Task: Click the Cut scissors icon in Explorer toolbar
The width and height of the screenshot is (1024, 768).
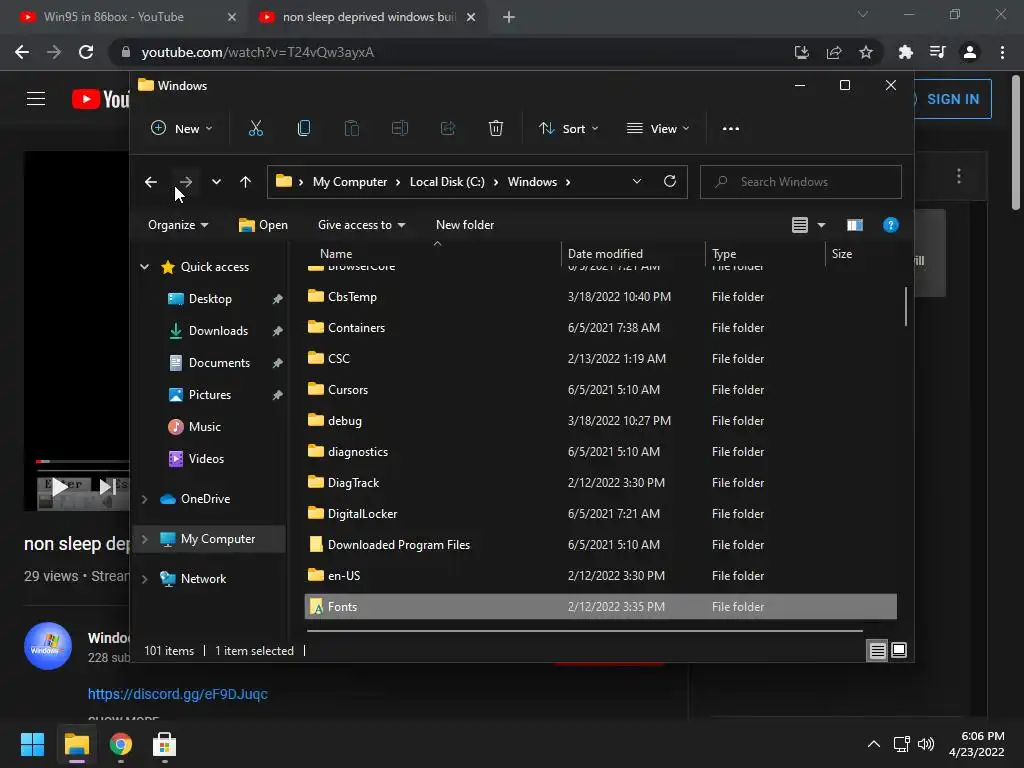Action: [255, 129]
